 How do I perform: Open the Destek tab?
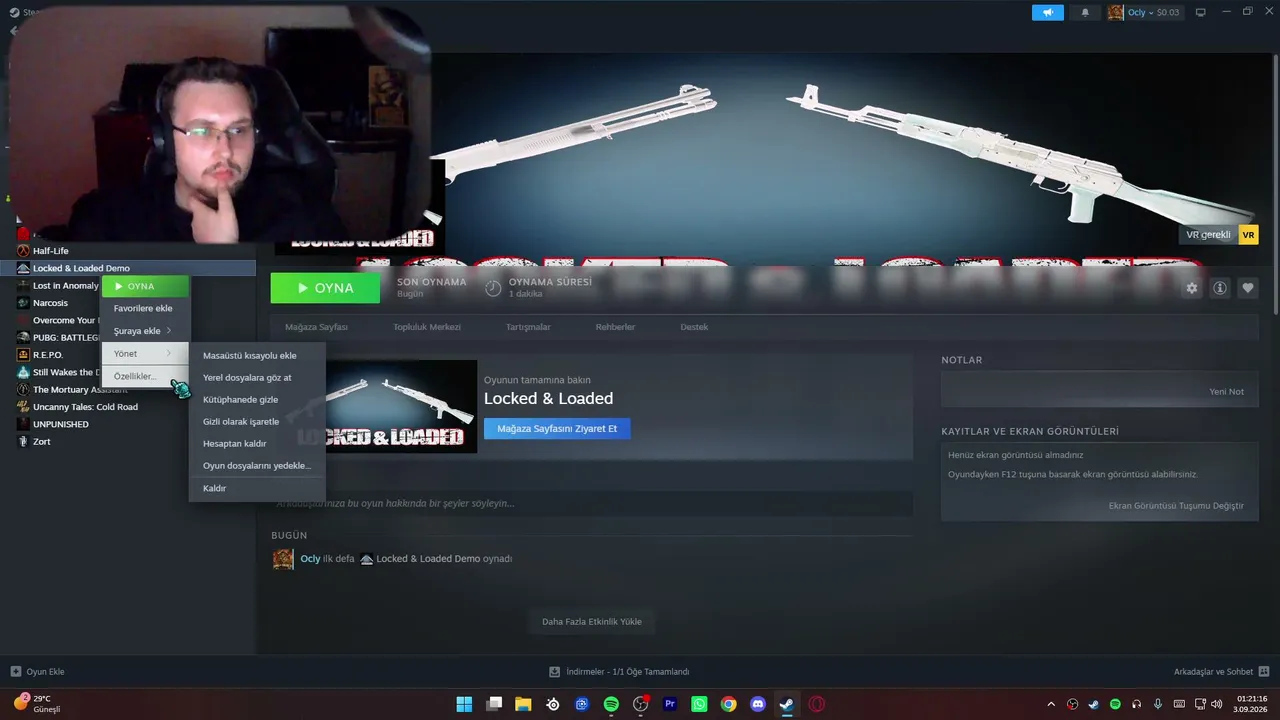coord(694,327)
